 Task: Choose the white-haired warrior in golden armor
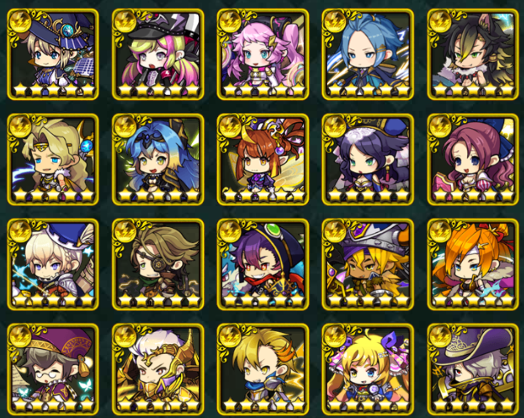coord(158,369)
